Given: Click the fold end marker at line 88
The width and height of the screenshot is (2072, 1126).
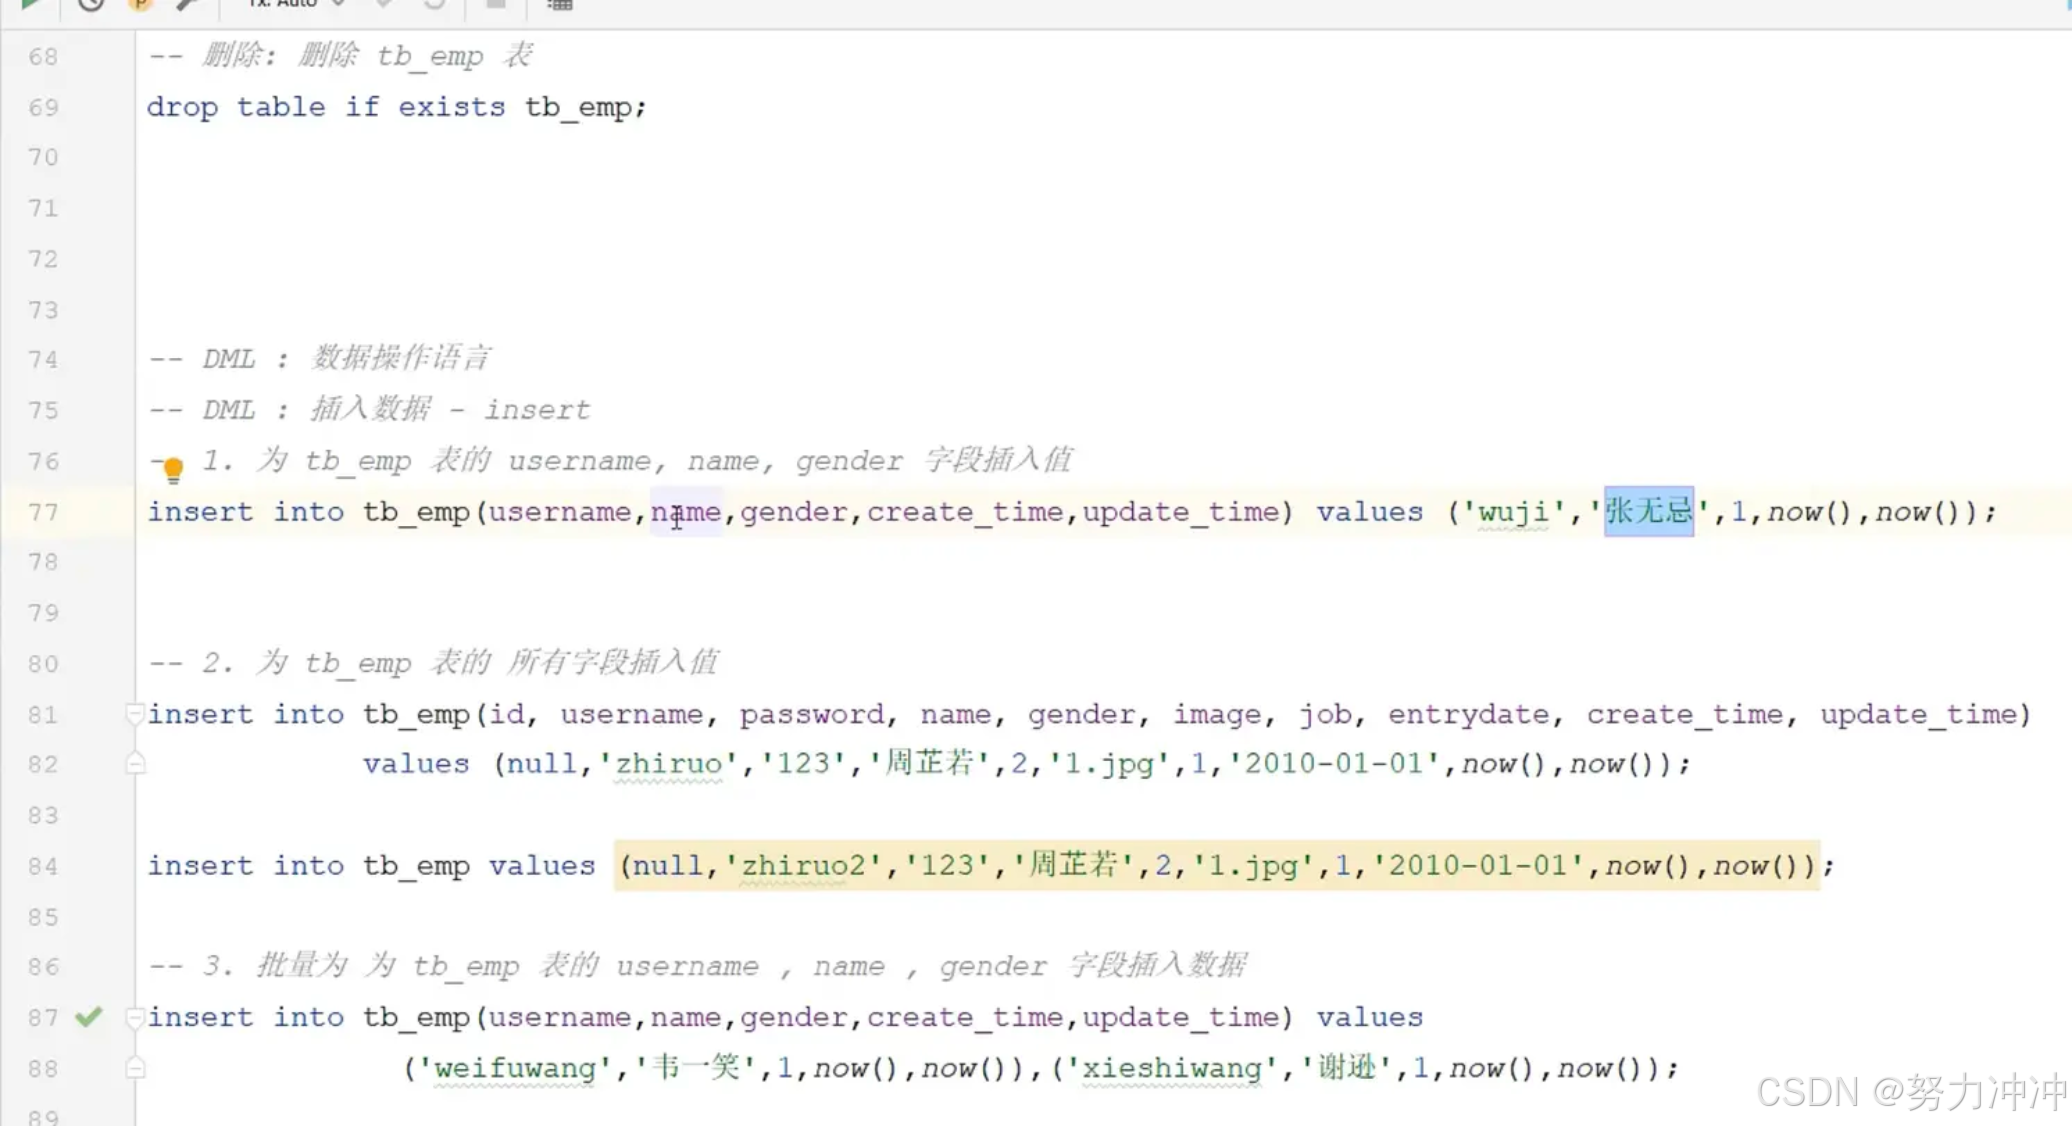Looking at the screenshot, I should (136, 1068).
